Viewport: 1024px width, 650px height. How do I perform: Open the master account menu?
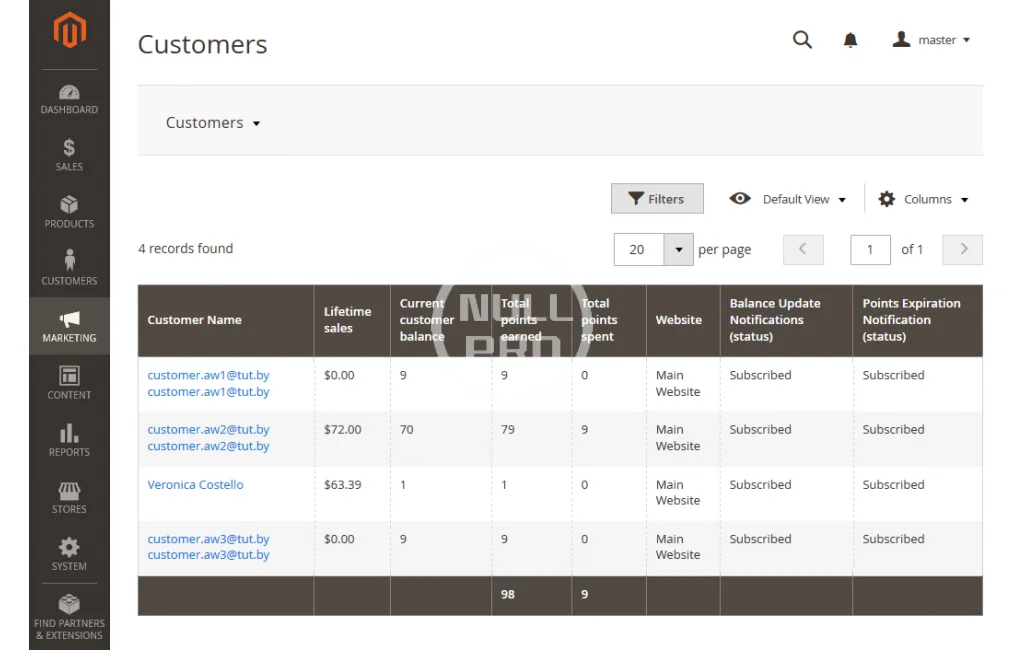931,40
